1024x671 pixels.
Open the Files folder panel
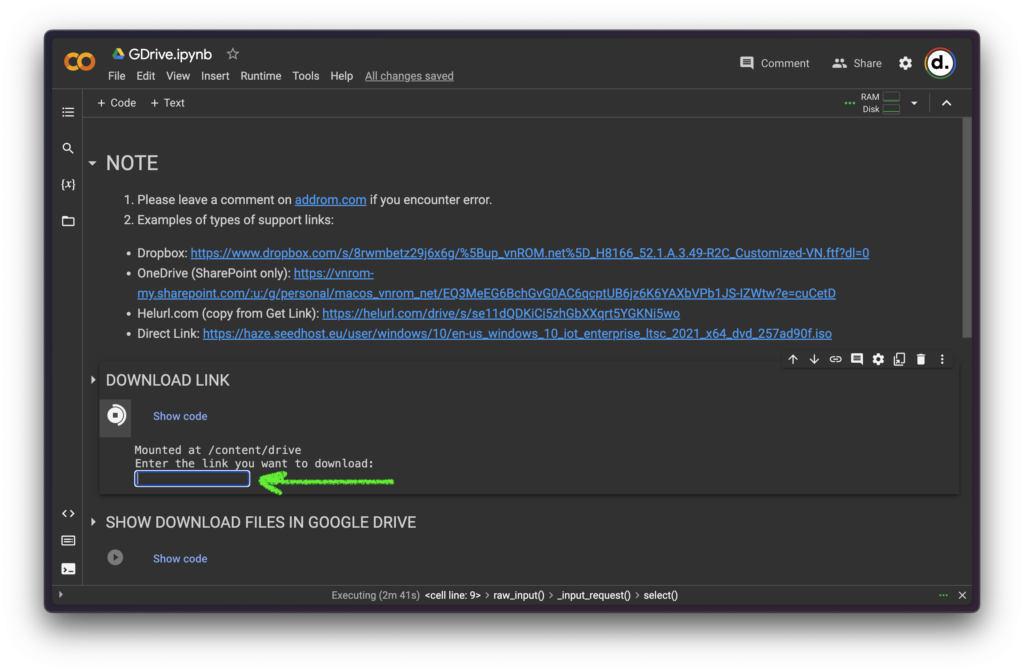[x=68, y=221]
